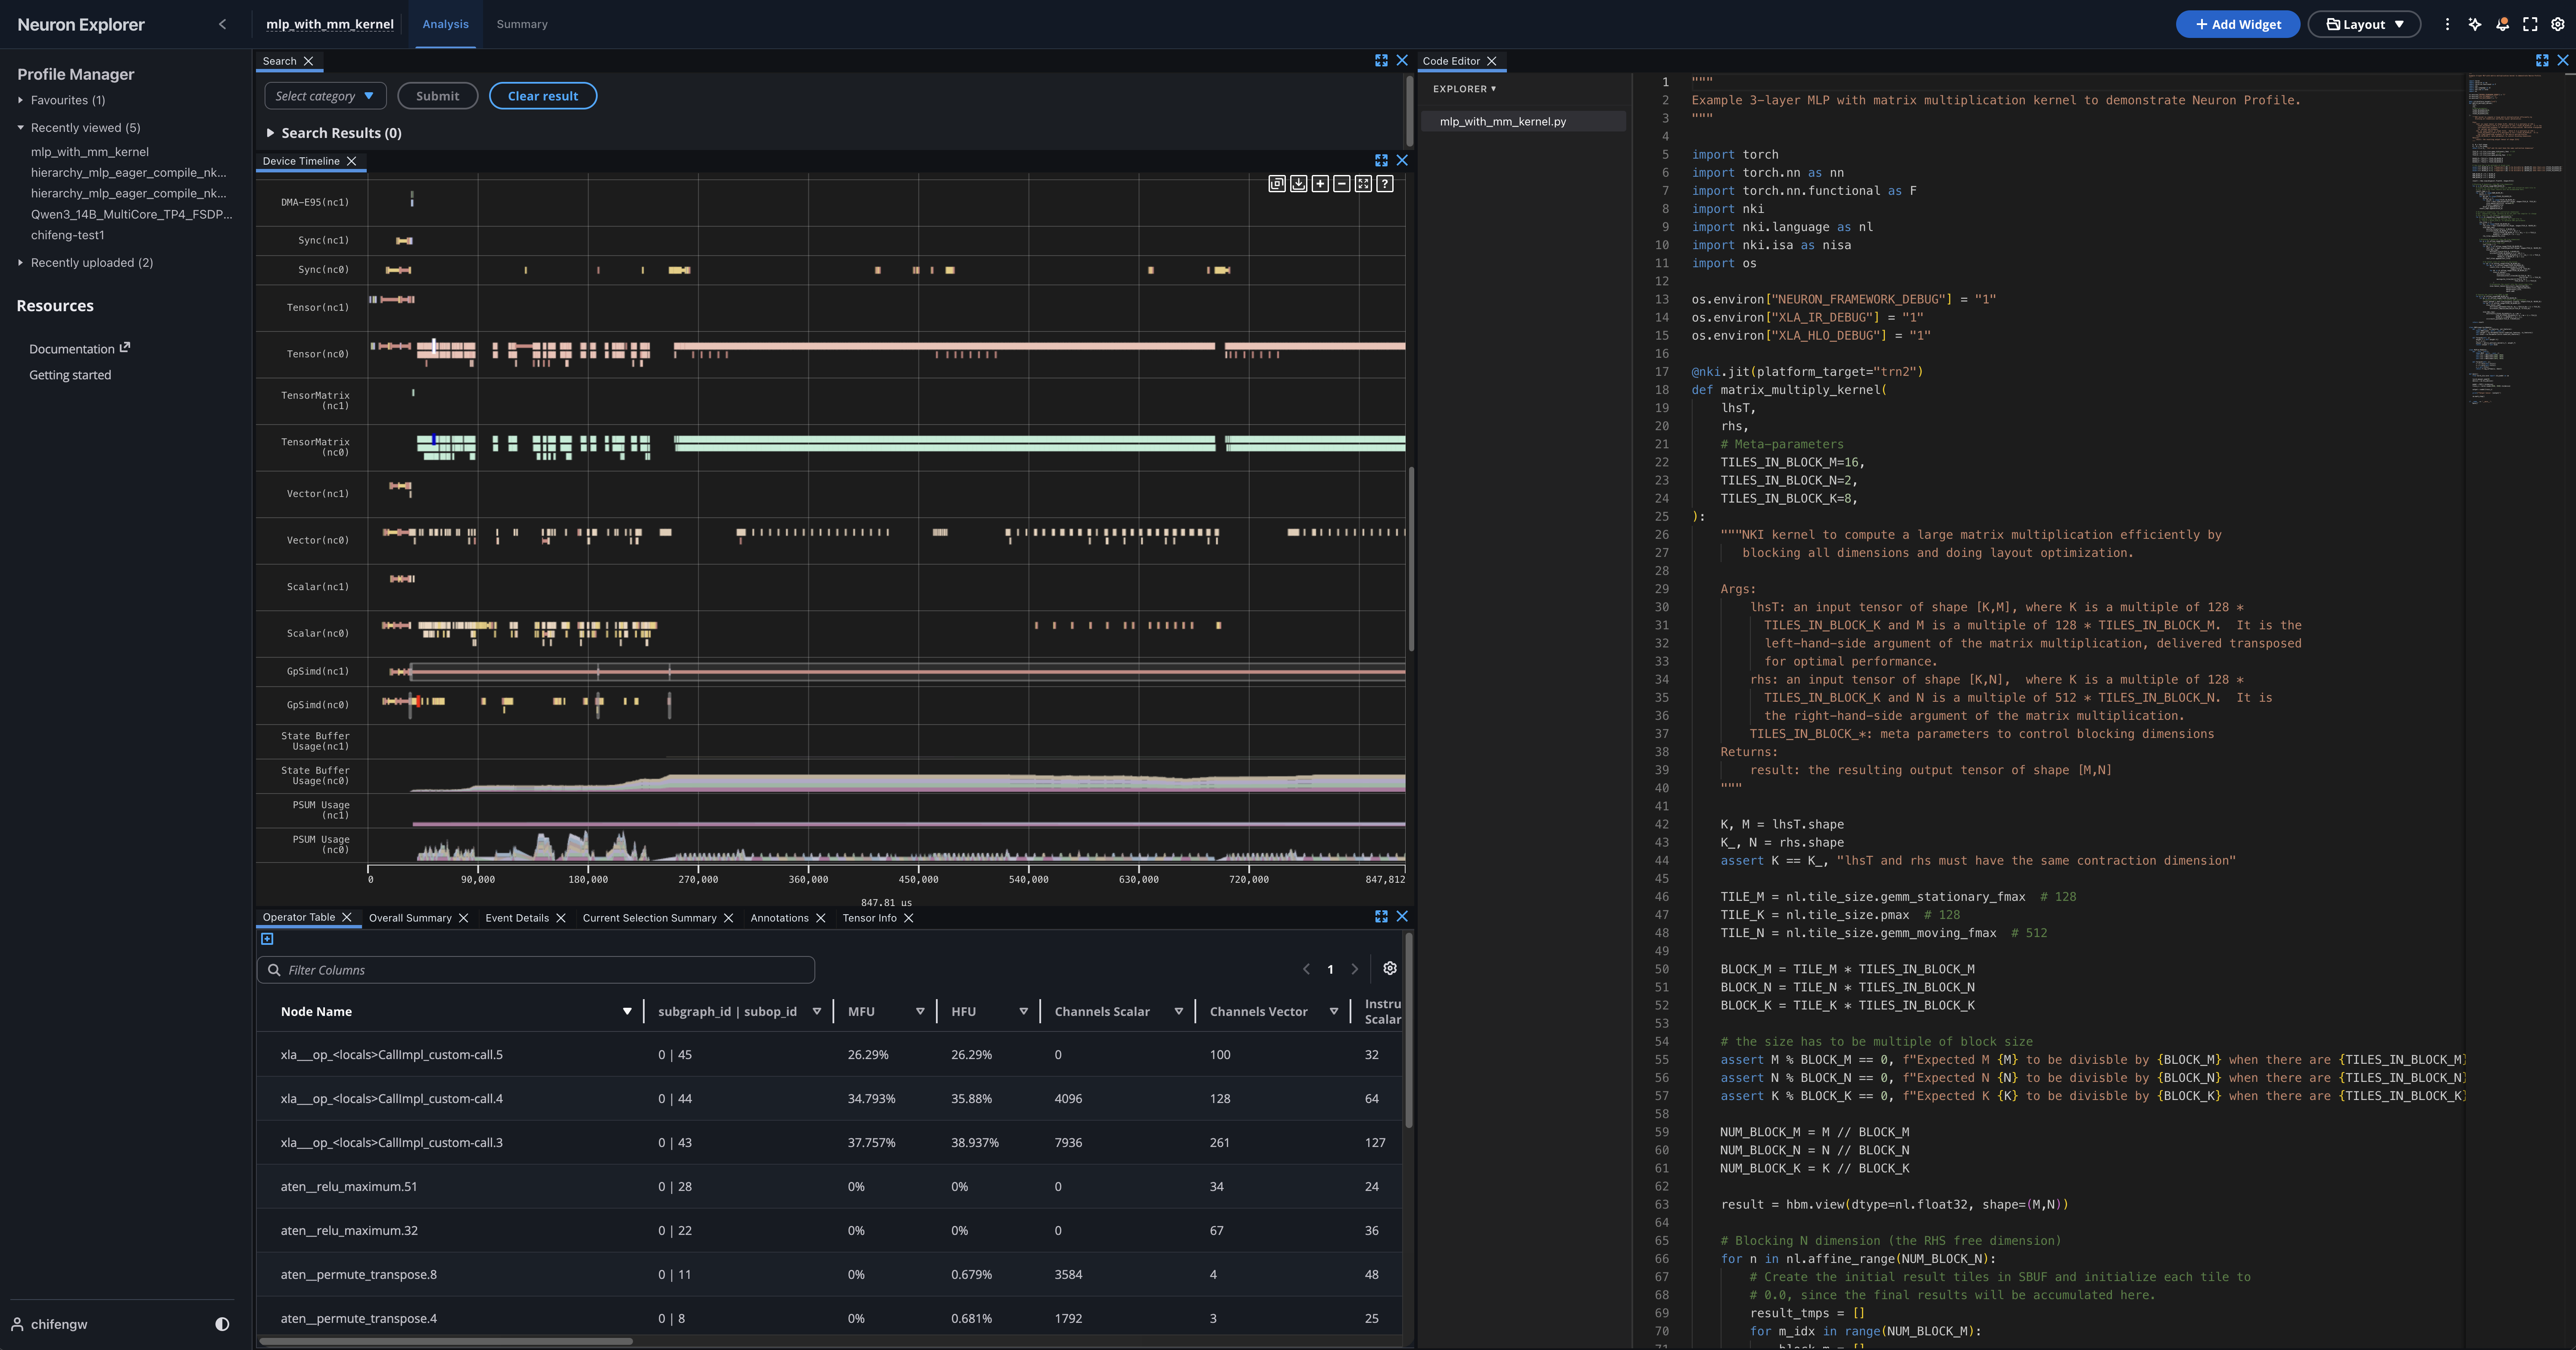Close the Tensor Info tab
Viewport: 2576px width, 1350px height.
click(908, 918)
